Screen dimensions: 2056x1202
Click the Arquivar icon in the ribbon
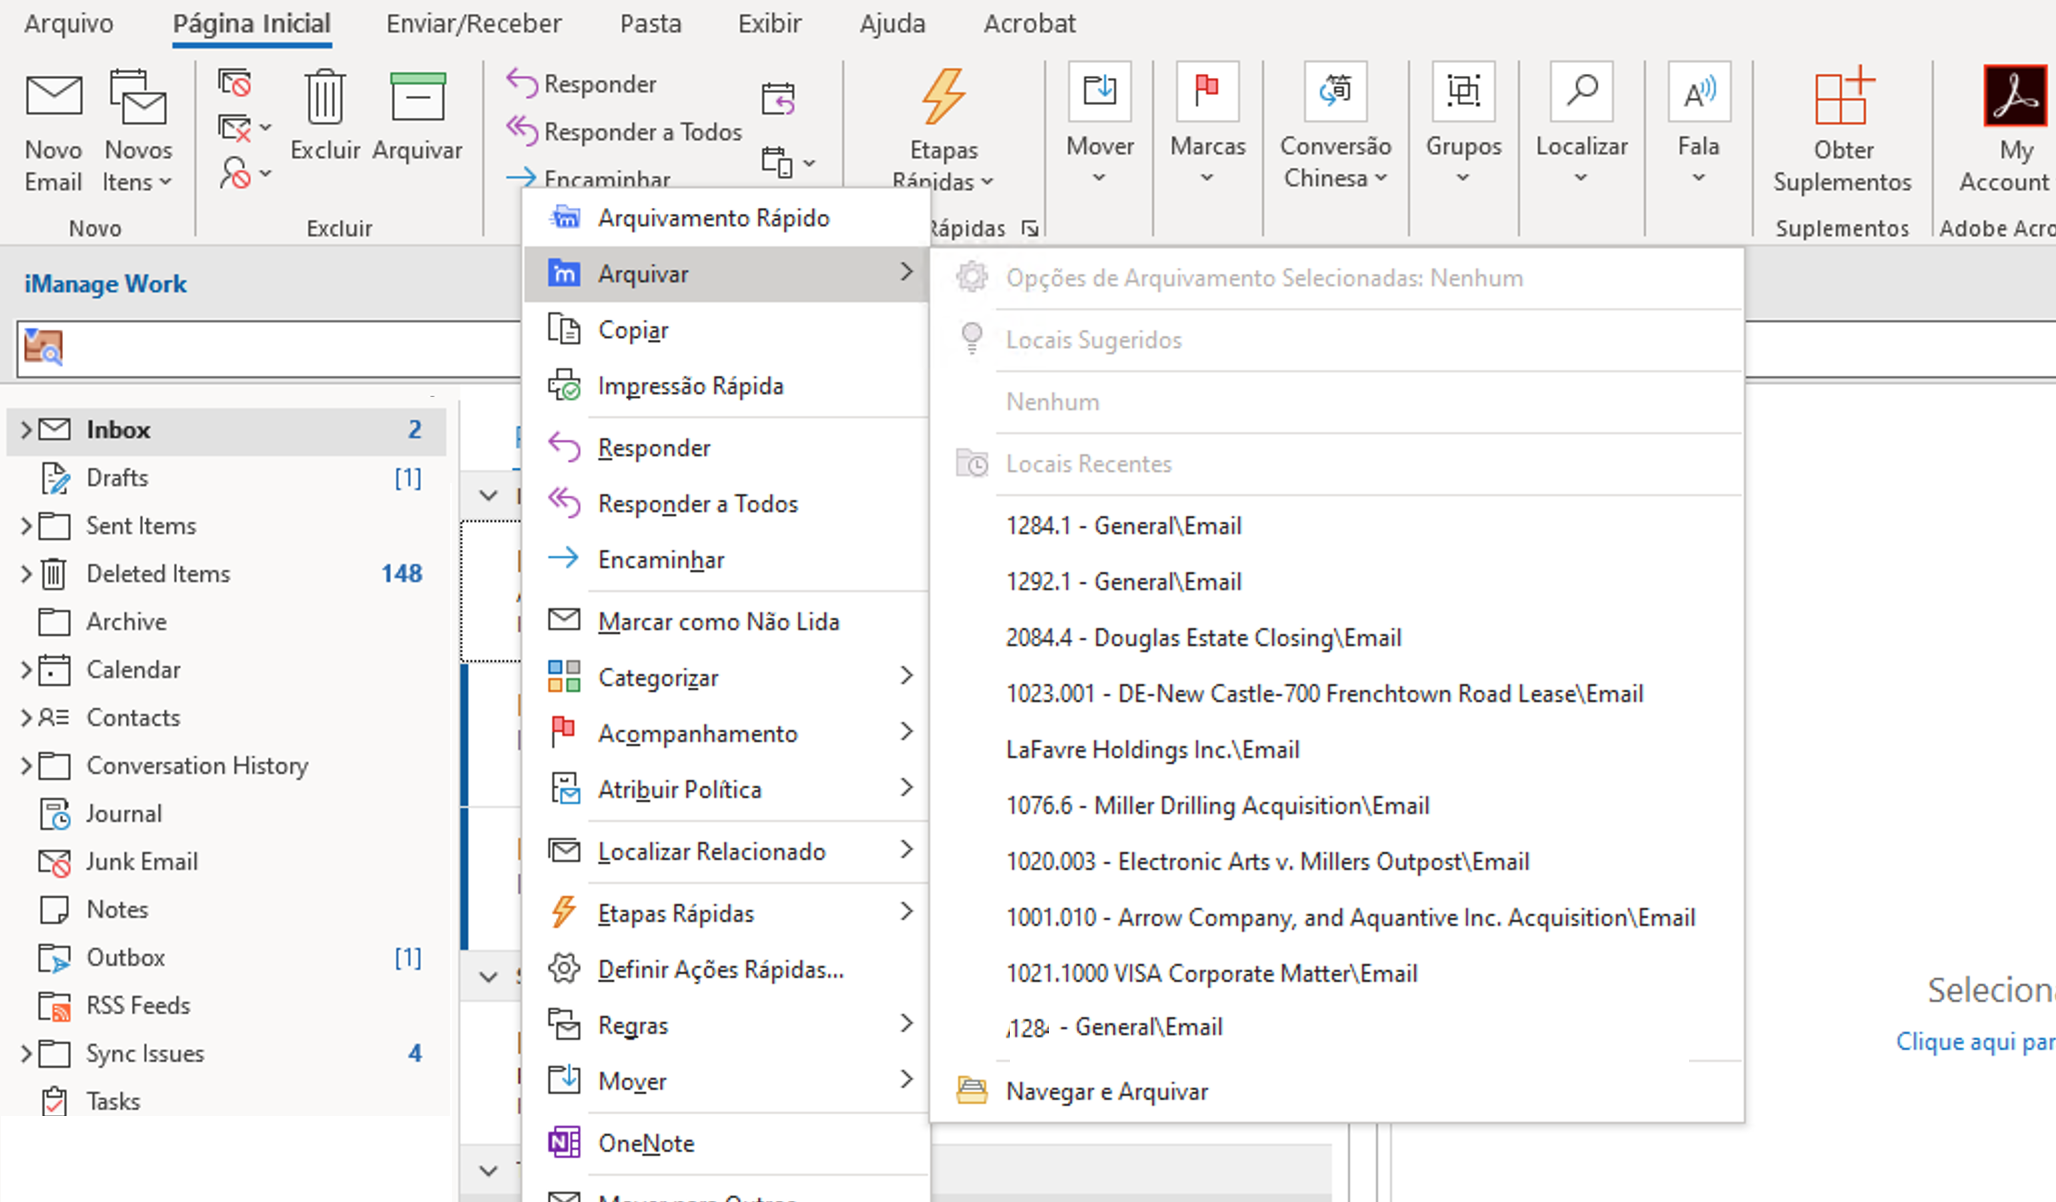click(417, 98)
